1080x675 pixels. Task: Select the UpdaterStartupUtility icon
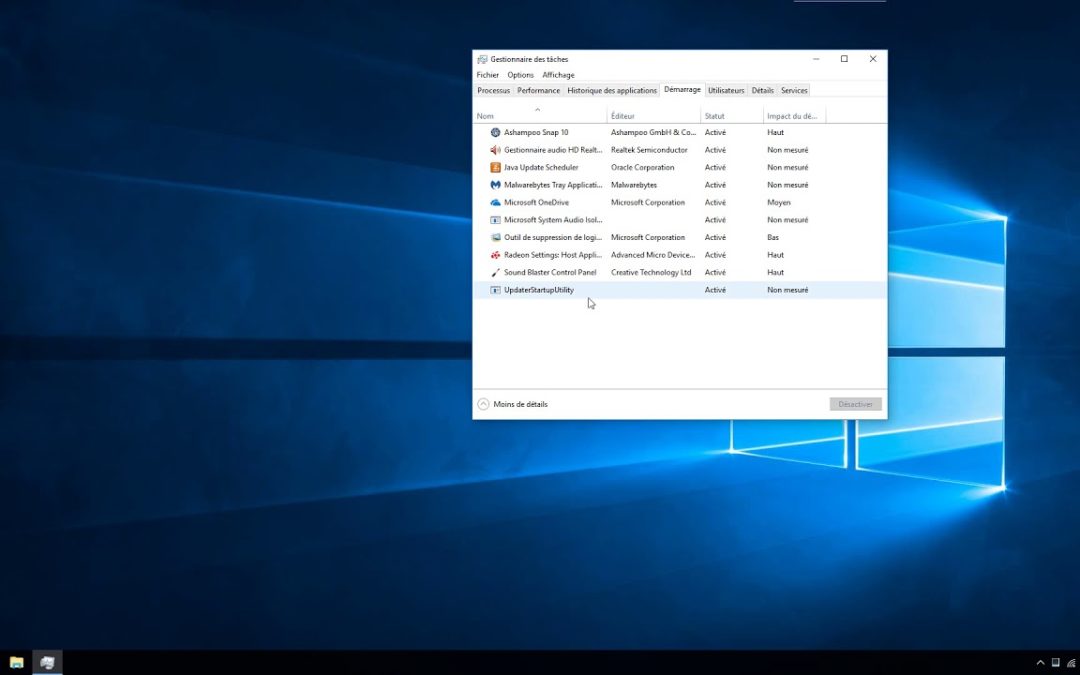[495, 290]
